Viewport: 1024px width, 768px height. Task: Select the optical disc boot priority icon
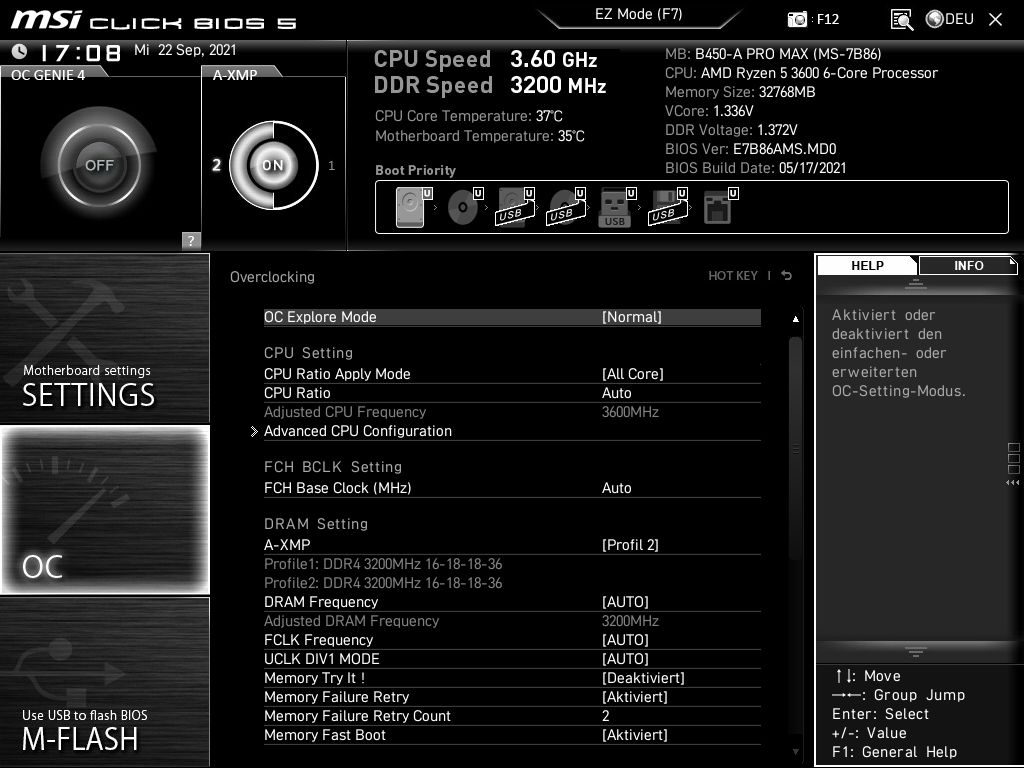click(466, 207)
